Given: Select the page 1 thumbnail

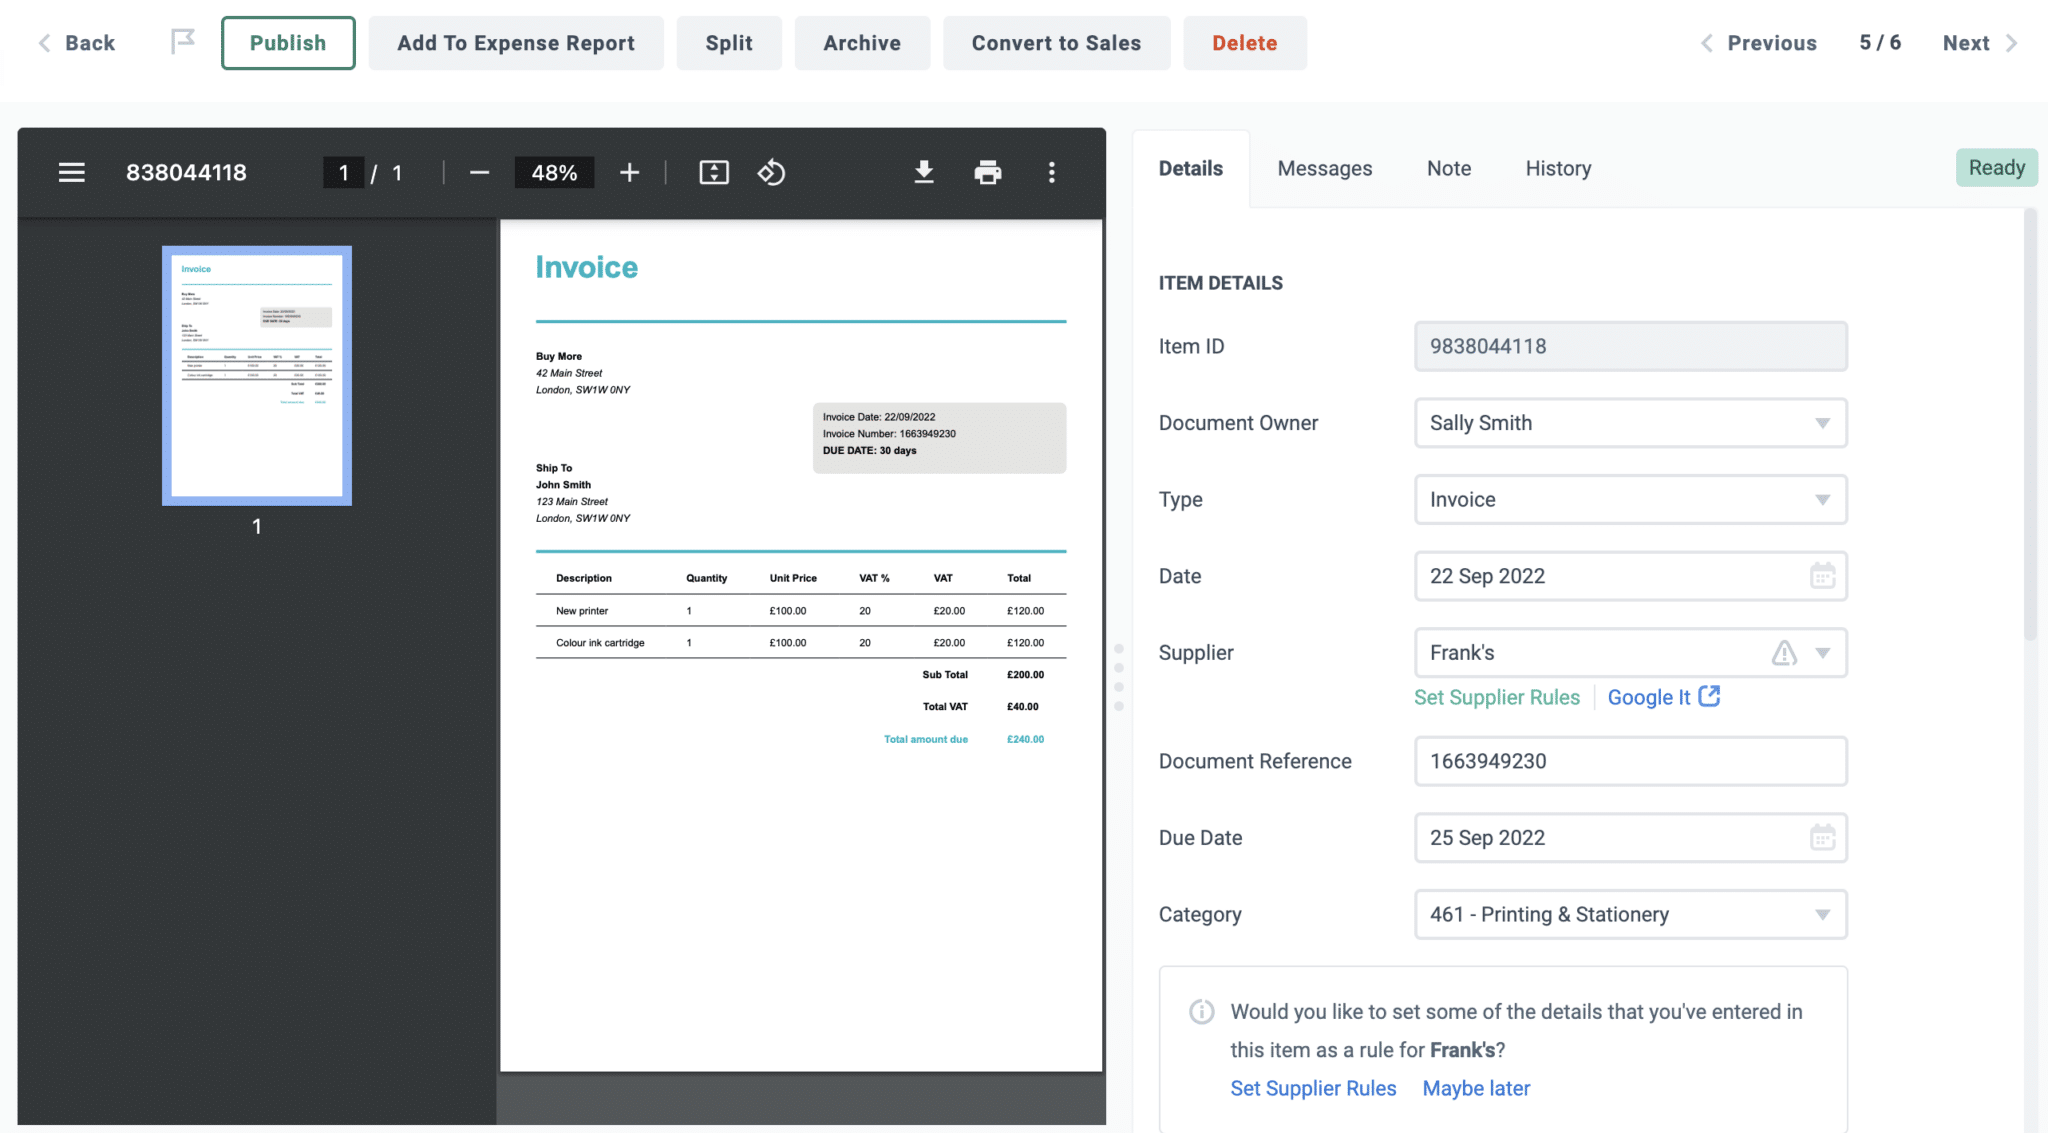Looking at the screenshot, I should click(255, 376).
